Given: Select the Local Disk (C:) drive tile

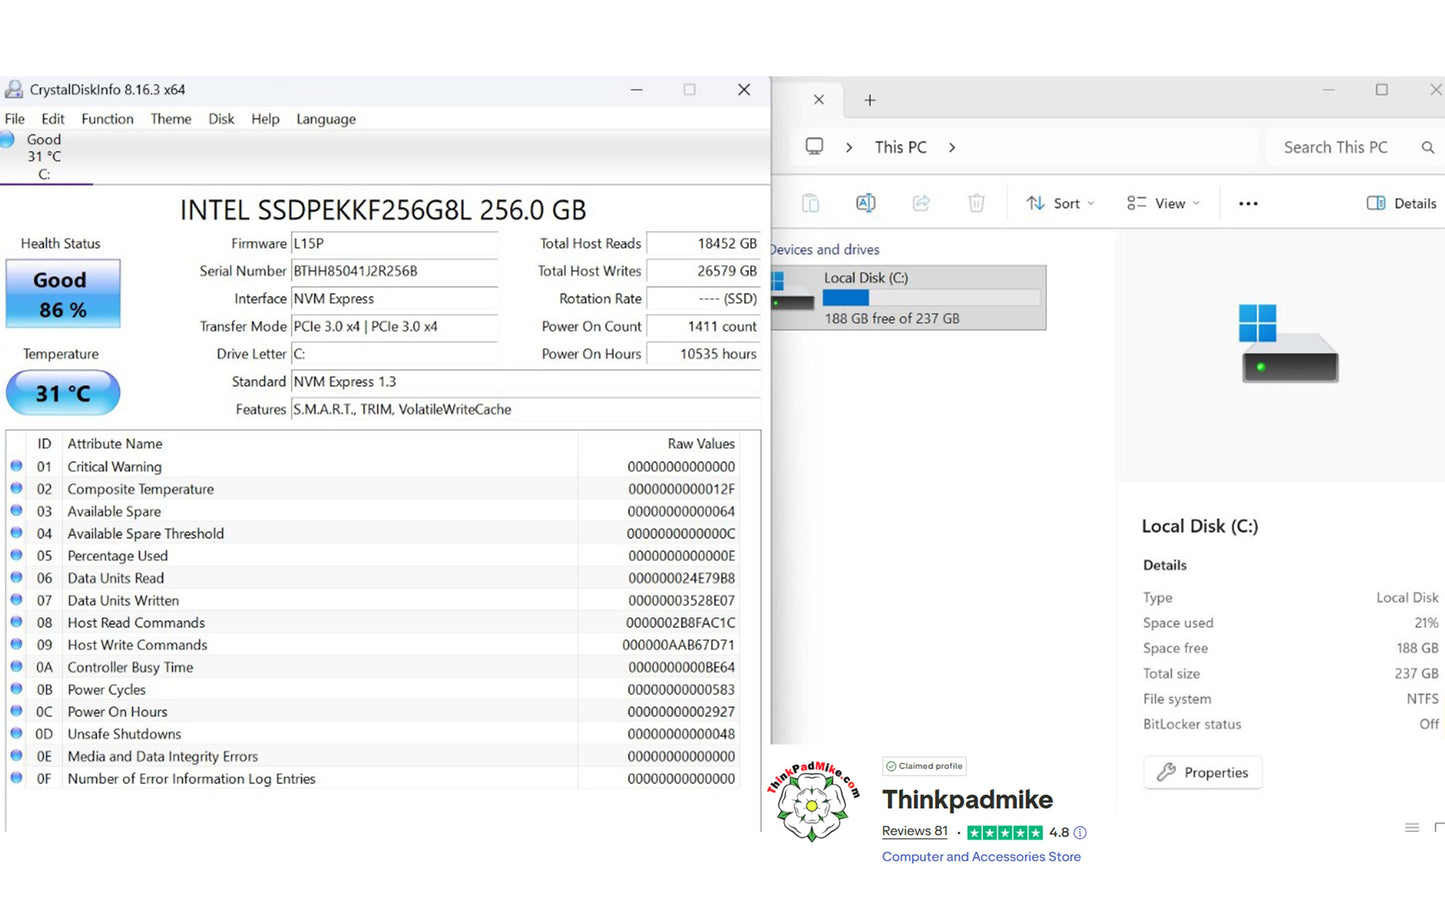Looking at the screenshot, I should click(908, 297).
